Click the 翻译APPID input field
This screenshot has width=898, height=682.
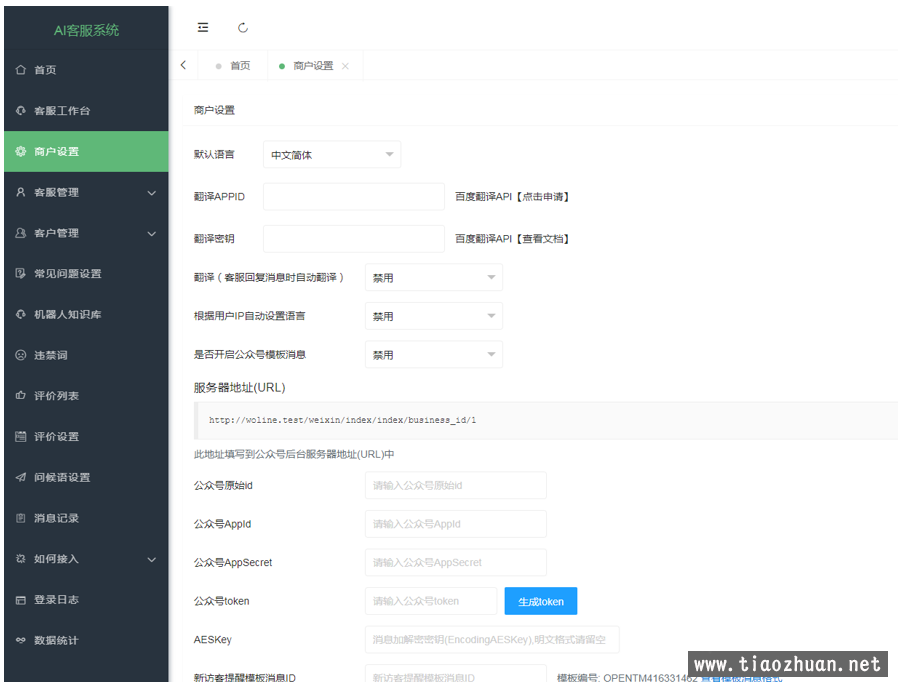pyautogui.click(x=353, y=197)
